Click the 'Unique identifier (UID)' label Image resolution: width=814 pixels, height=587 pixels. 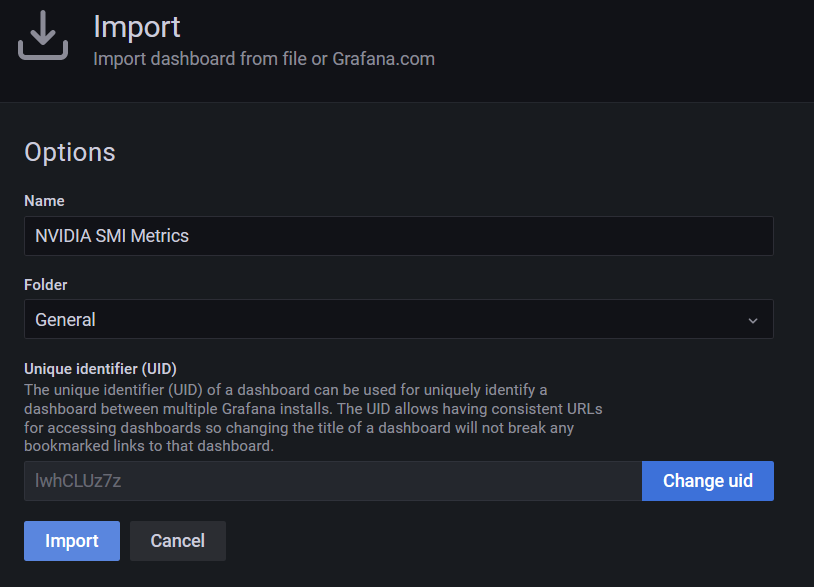click(x=100, y=368)
